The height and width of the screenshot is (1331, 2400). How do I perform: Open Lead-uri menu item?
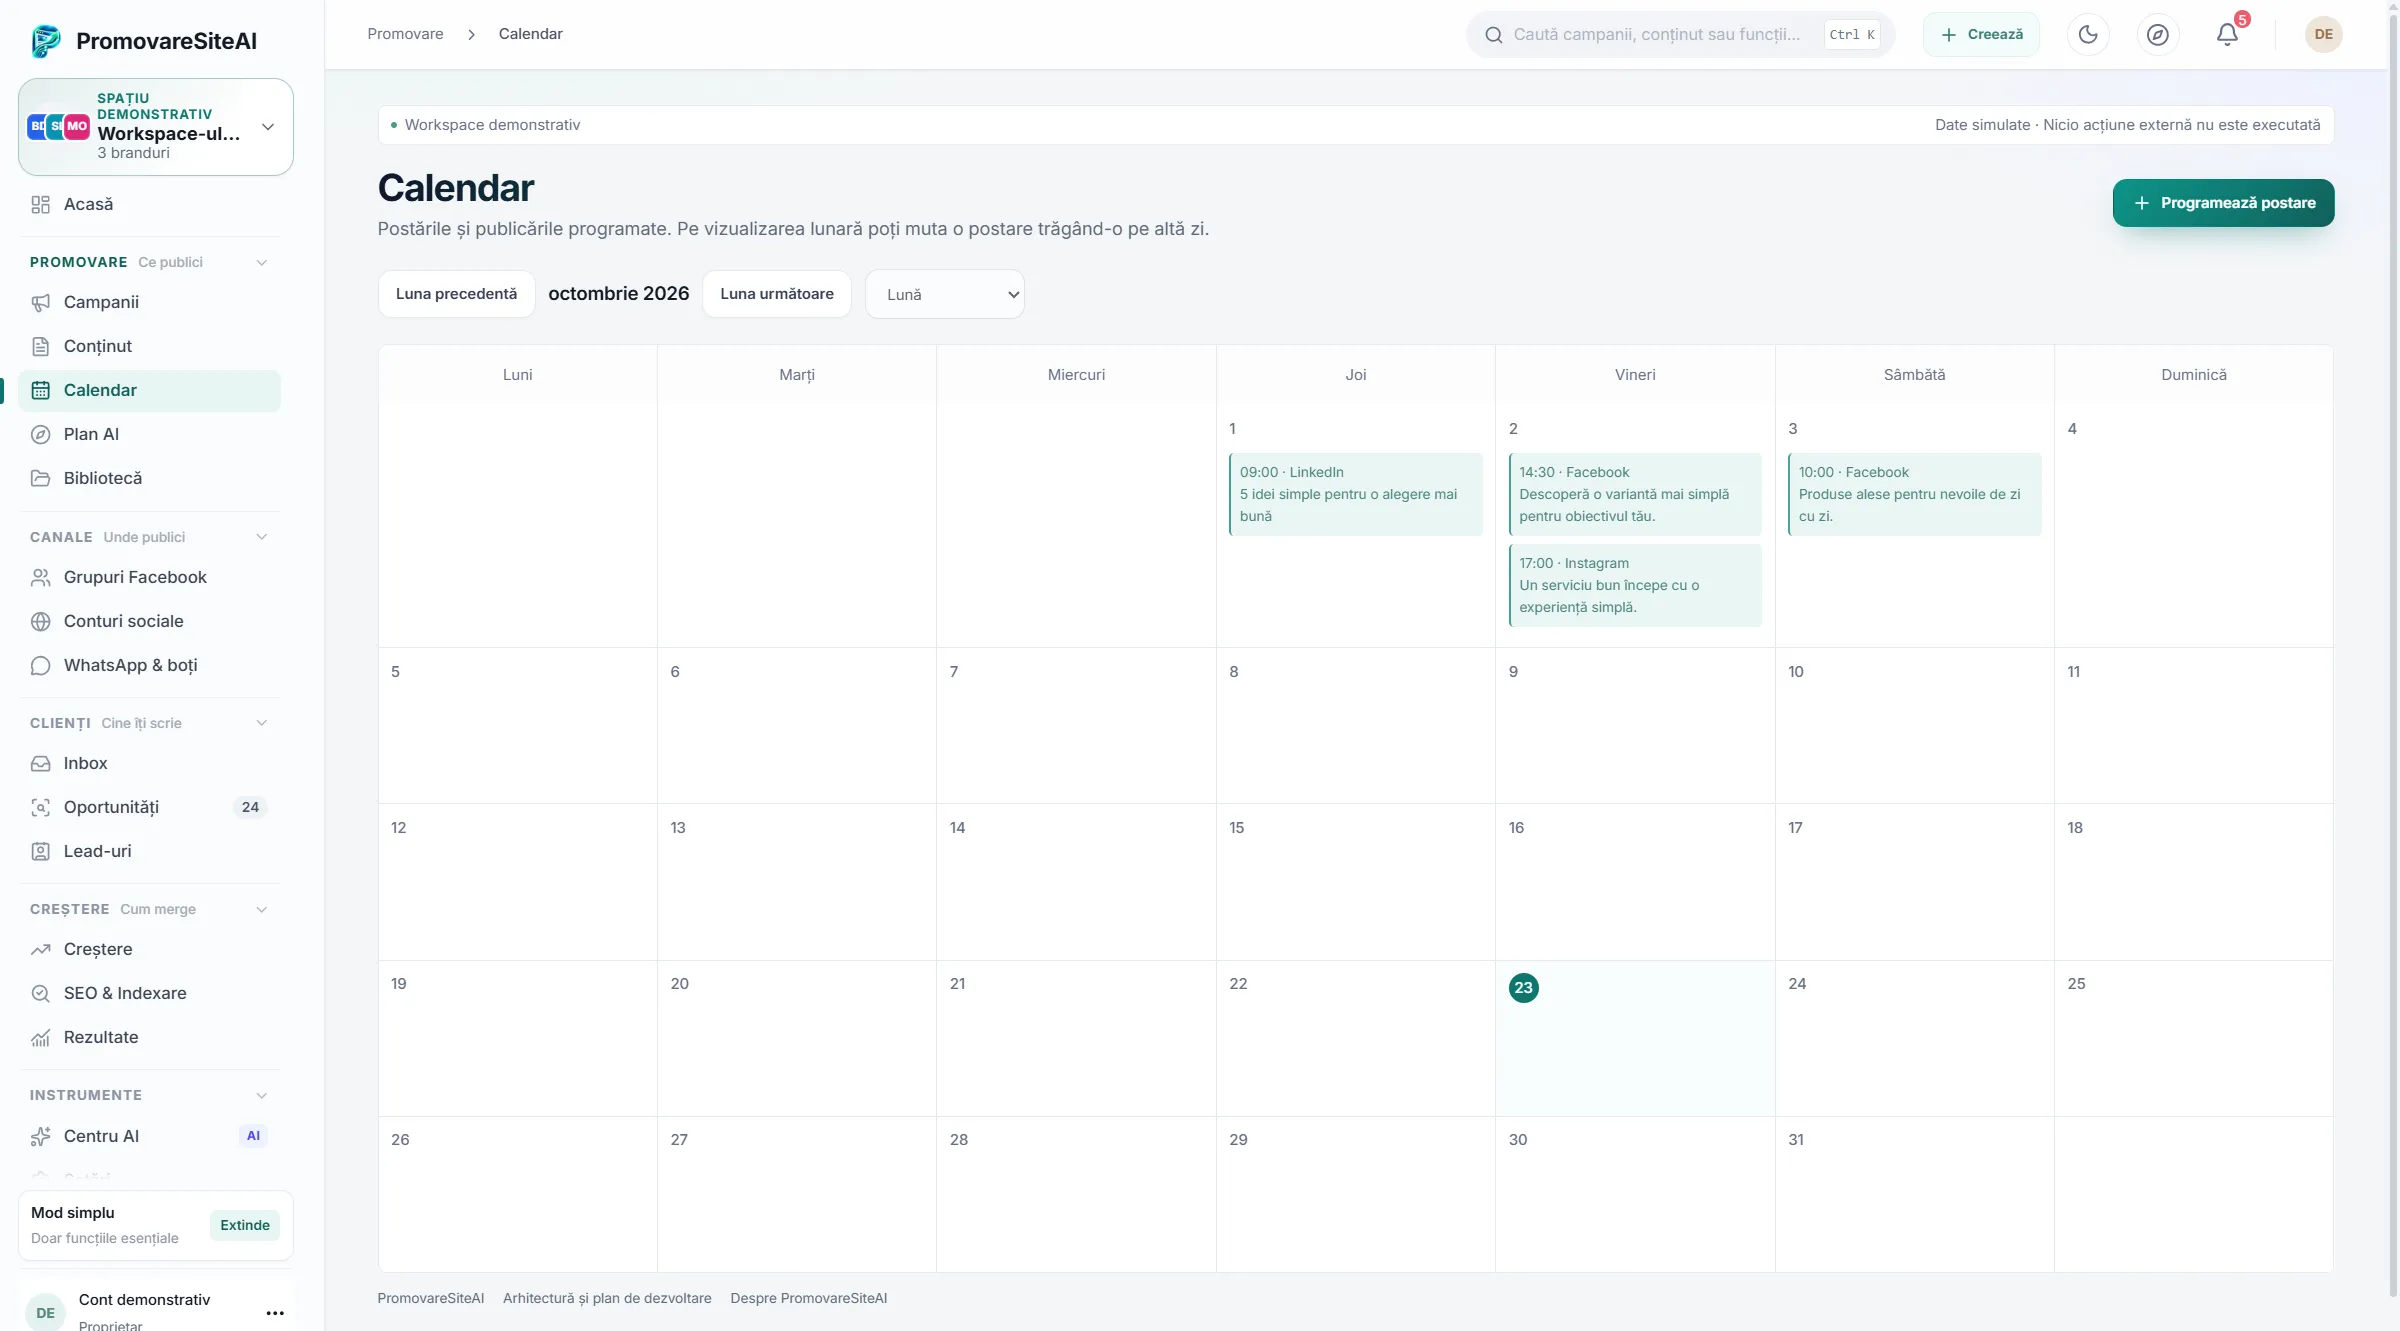149,851
